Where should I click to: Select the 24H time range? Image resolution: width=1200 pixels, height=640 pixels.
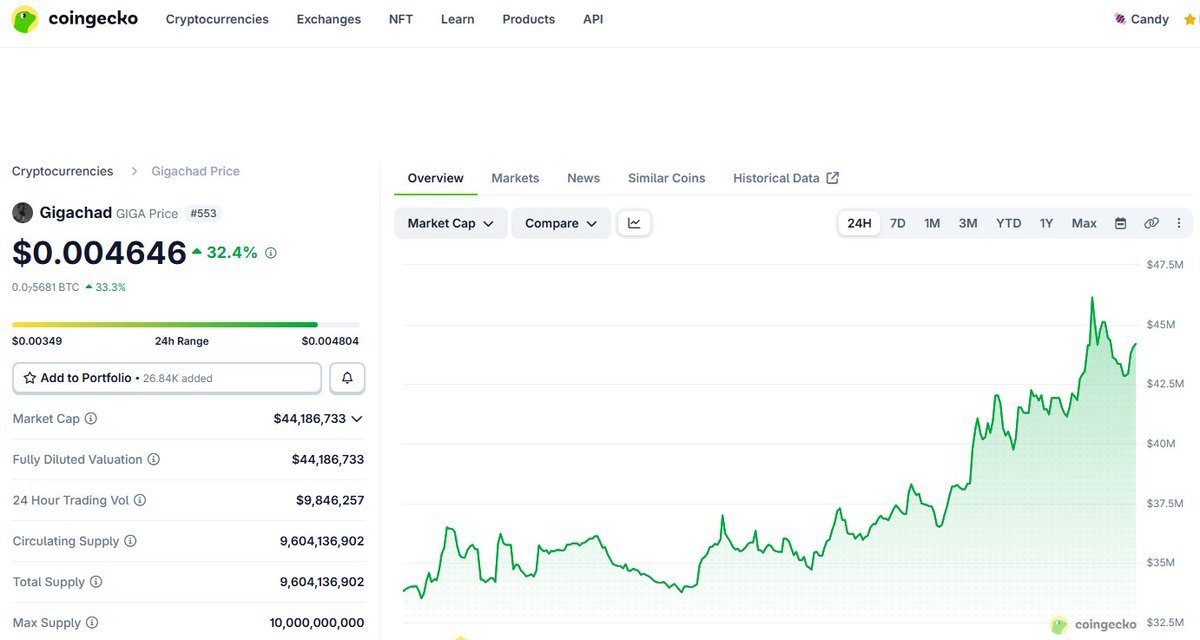[859, 223]
